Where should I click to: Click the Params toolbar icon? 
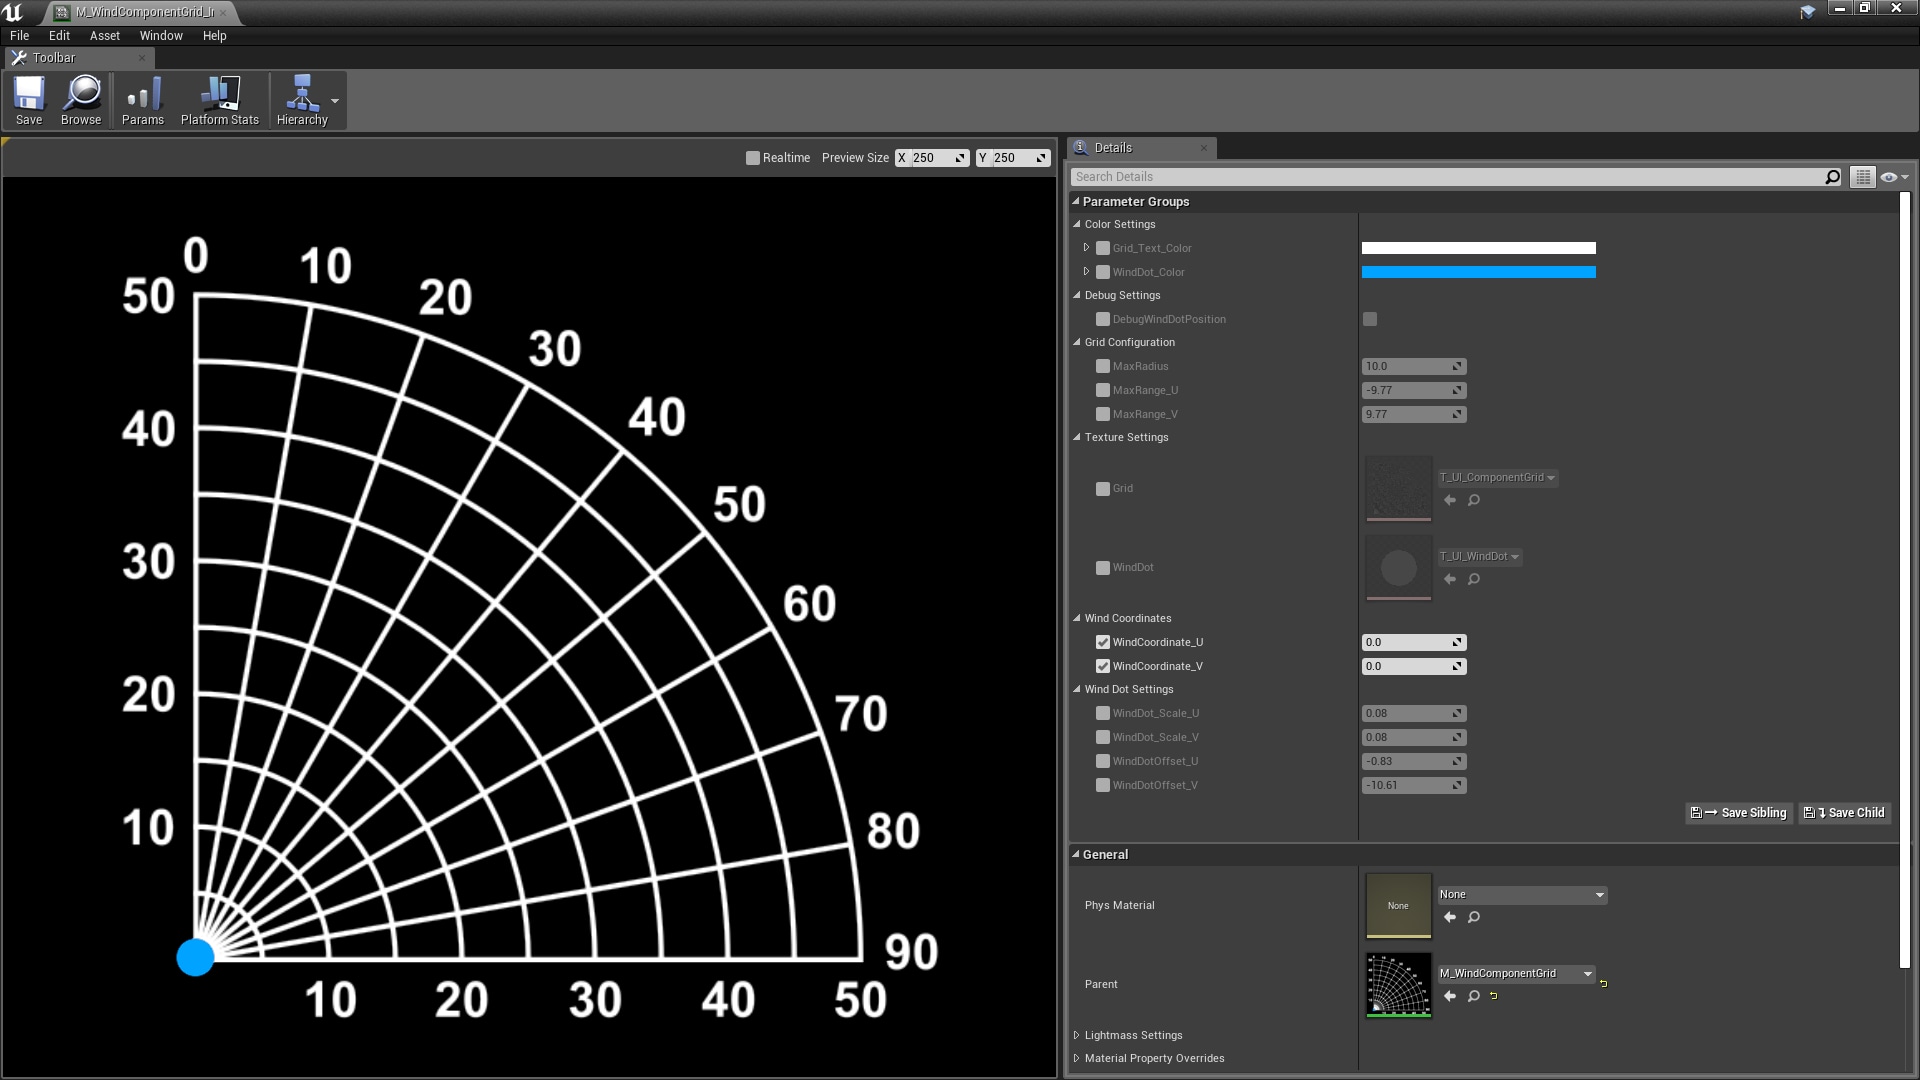(x=142, y=100)
